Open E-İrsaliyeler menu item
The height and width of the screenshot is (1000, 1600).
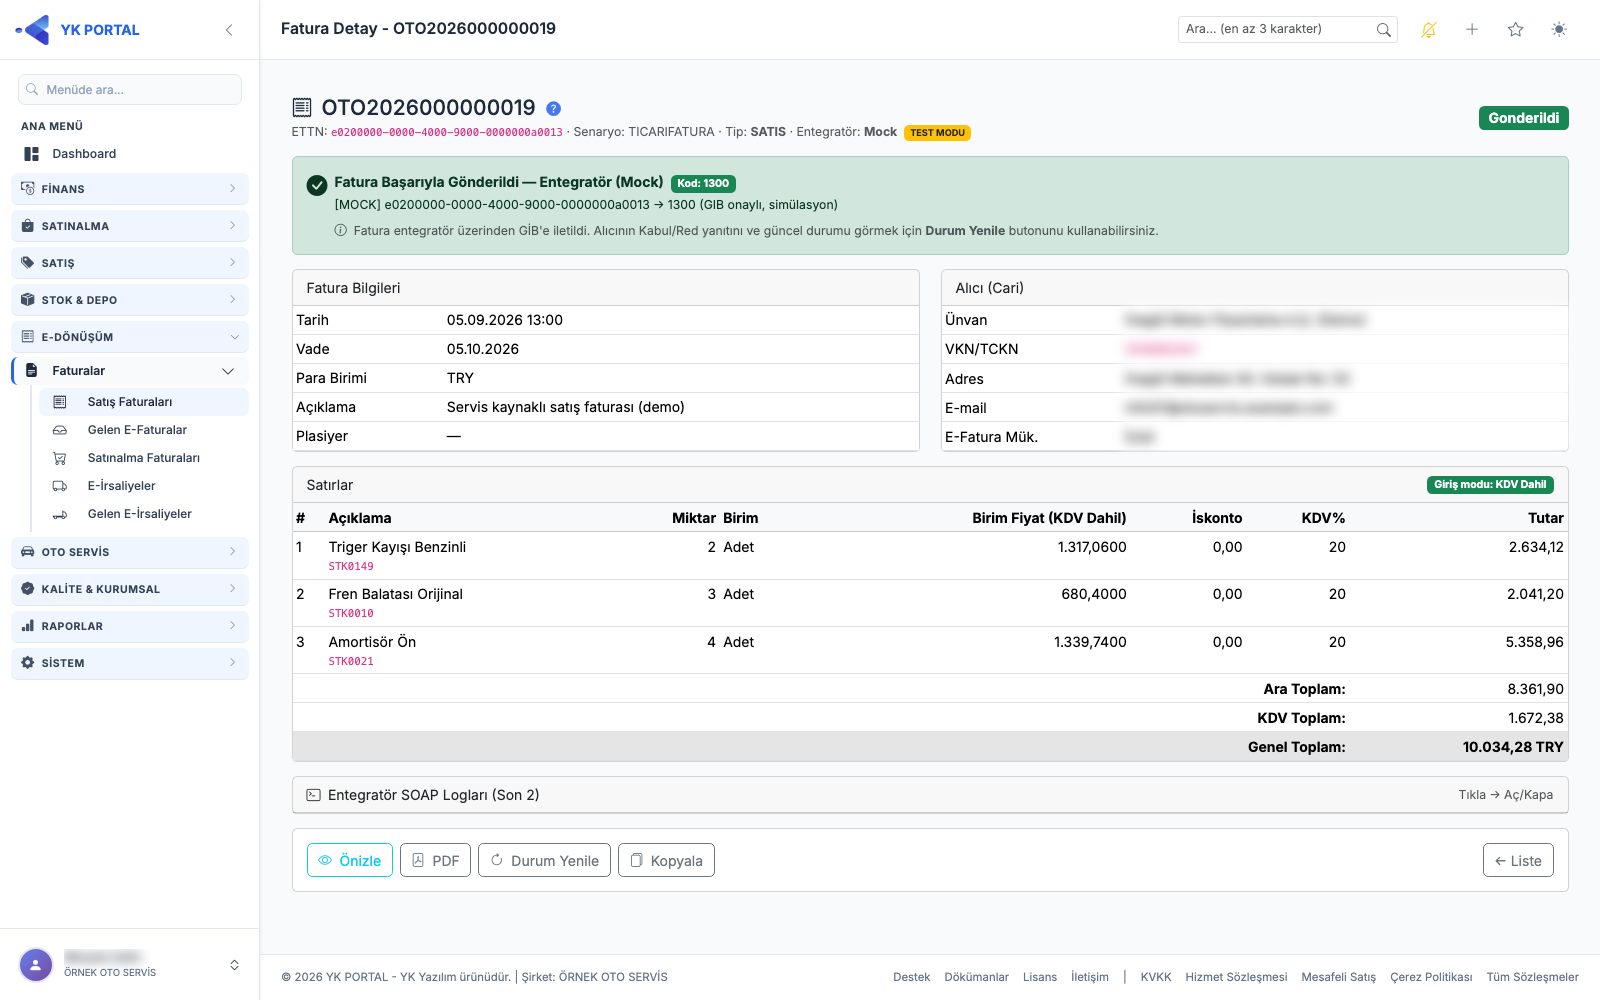click(x=144, y=486)
